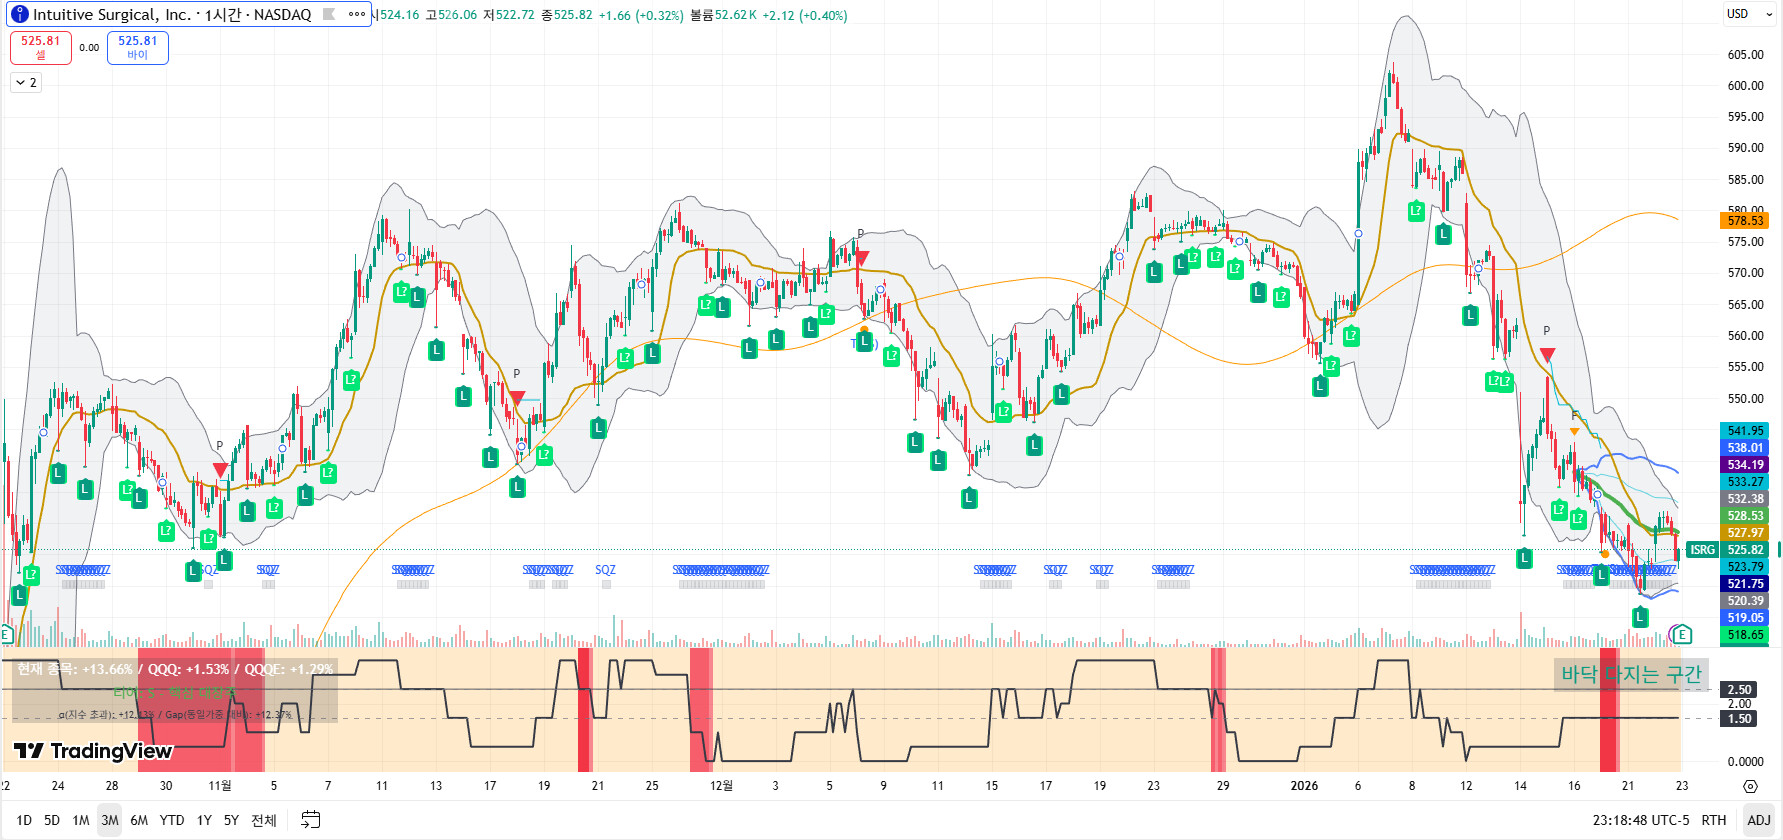The width and height of the screenshot is (1783, 840).
Task: Open the go-to-date calendar icon
Action: point(311,820)
